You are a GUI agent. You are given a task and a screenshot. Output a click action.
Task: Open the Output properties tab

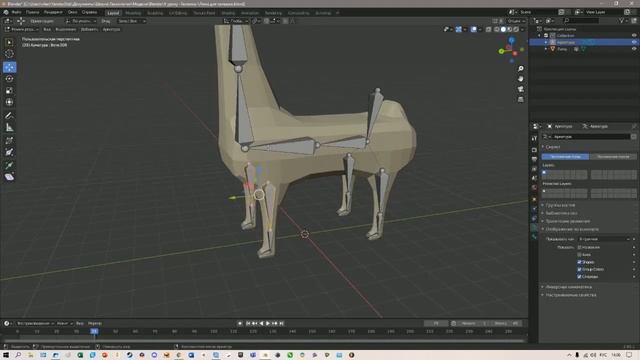(534, 159)
